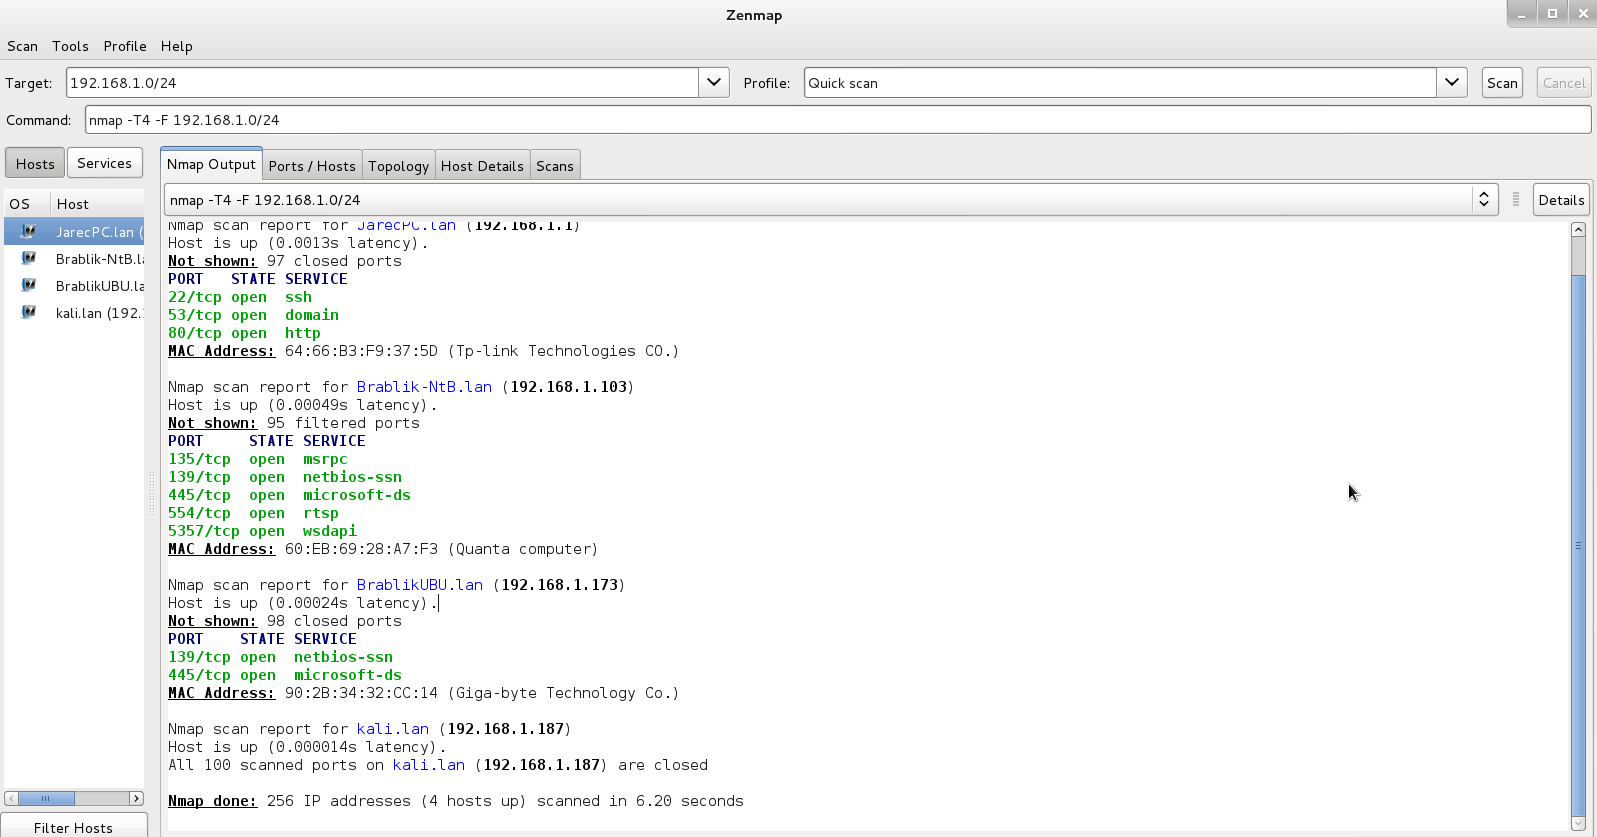Open the scan output selector spinner

1484,199
